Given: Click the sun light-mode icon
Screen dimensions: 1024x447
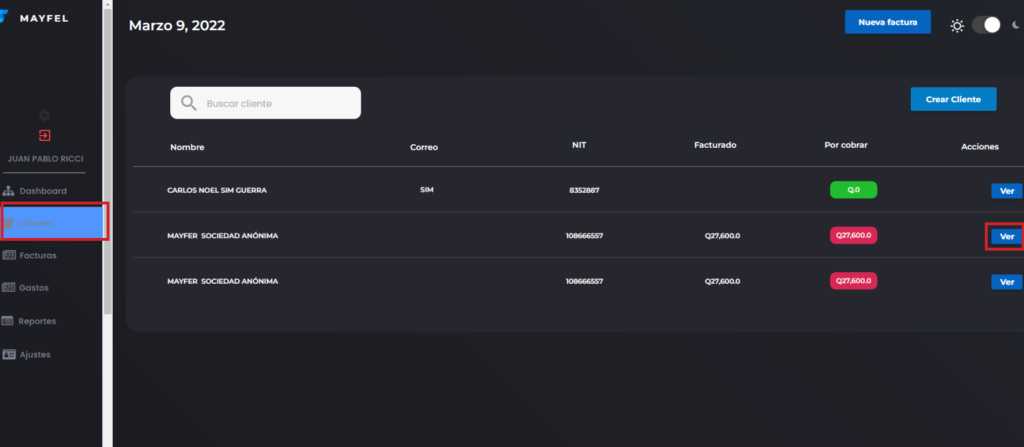Looking at the screenshot, I should click(x=957, y=25).
